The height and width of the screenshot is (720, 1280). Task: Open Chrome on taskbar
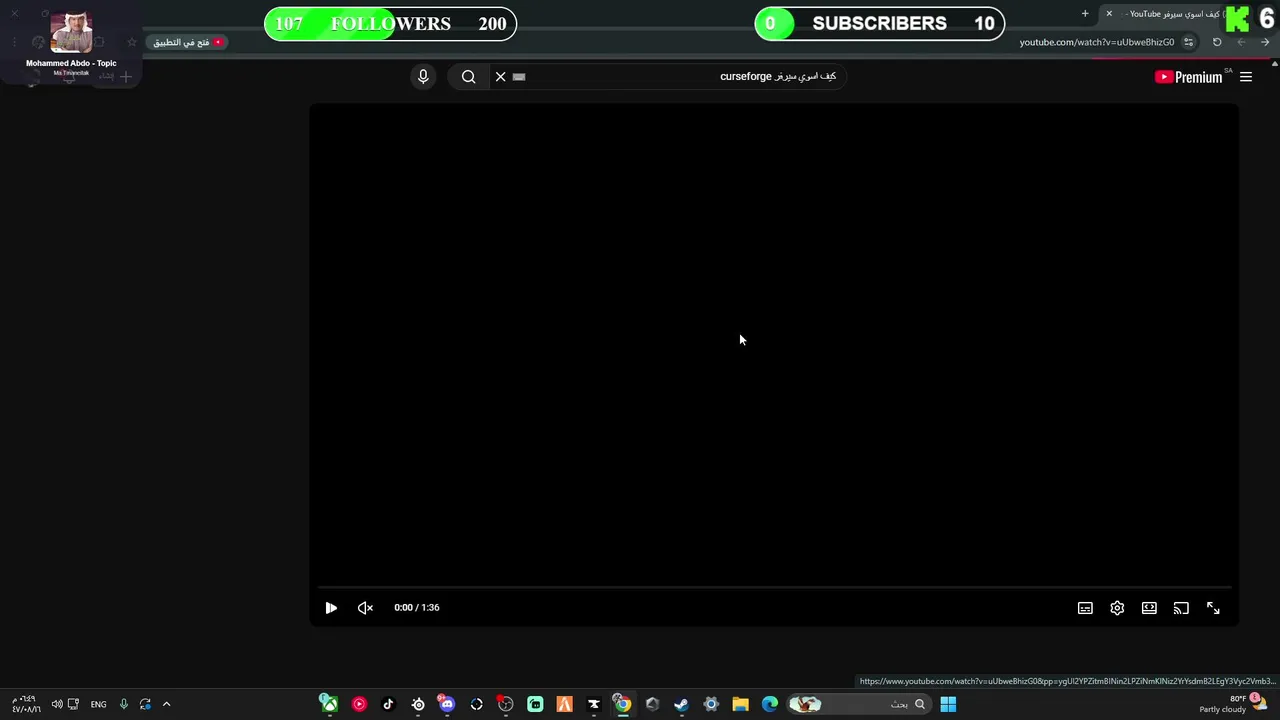coord(622,704)
